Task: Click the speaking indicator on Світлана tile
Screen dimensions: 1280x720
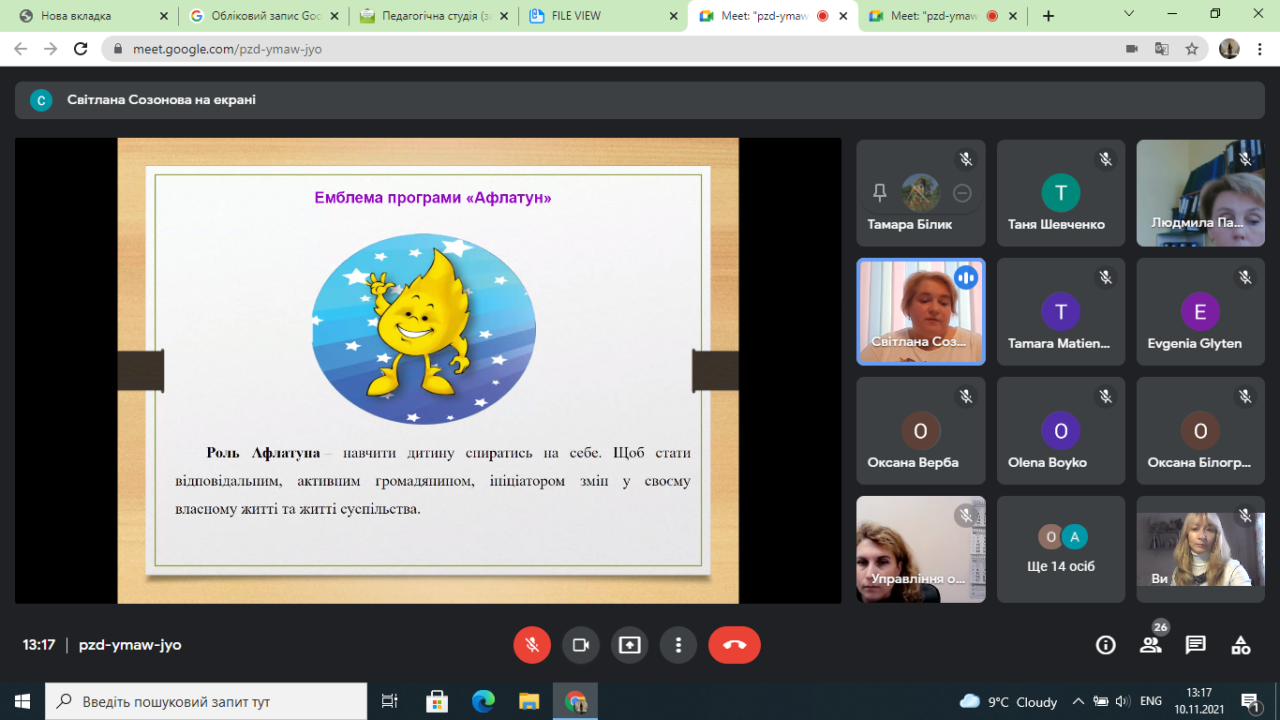Action: [x=966, y=278]
